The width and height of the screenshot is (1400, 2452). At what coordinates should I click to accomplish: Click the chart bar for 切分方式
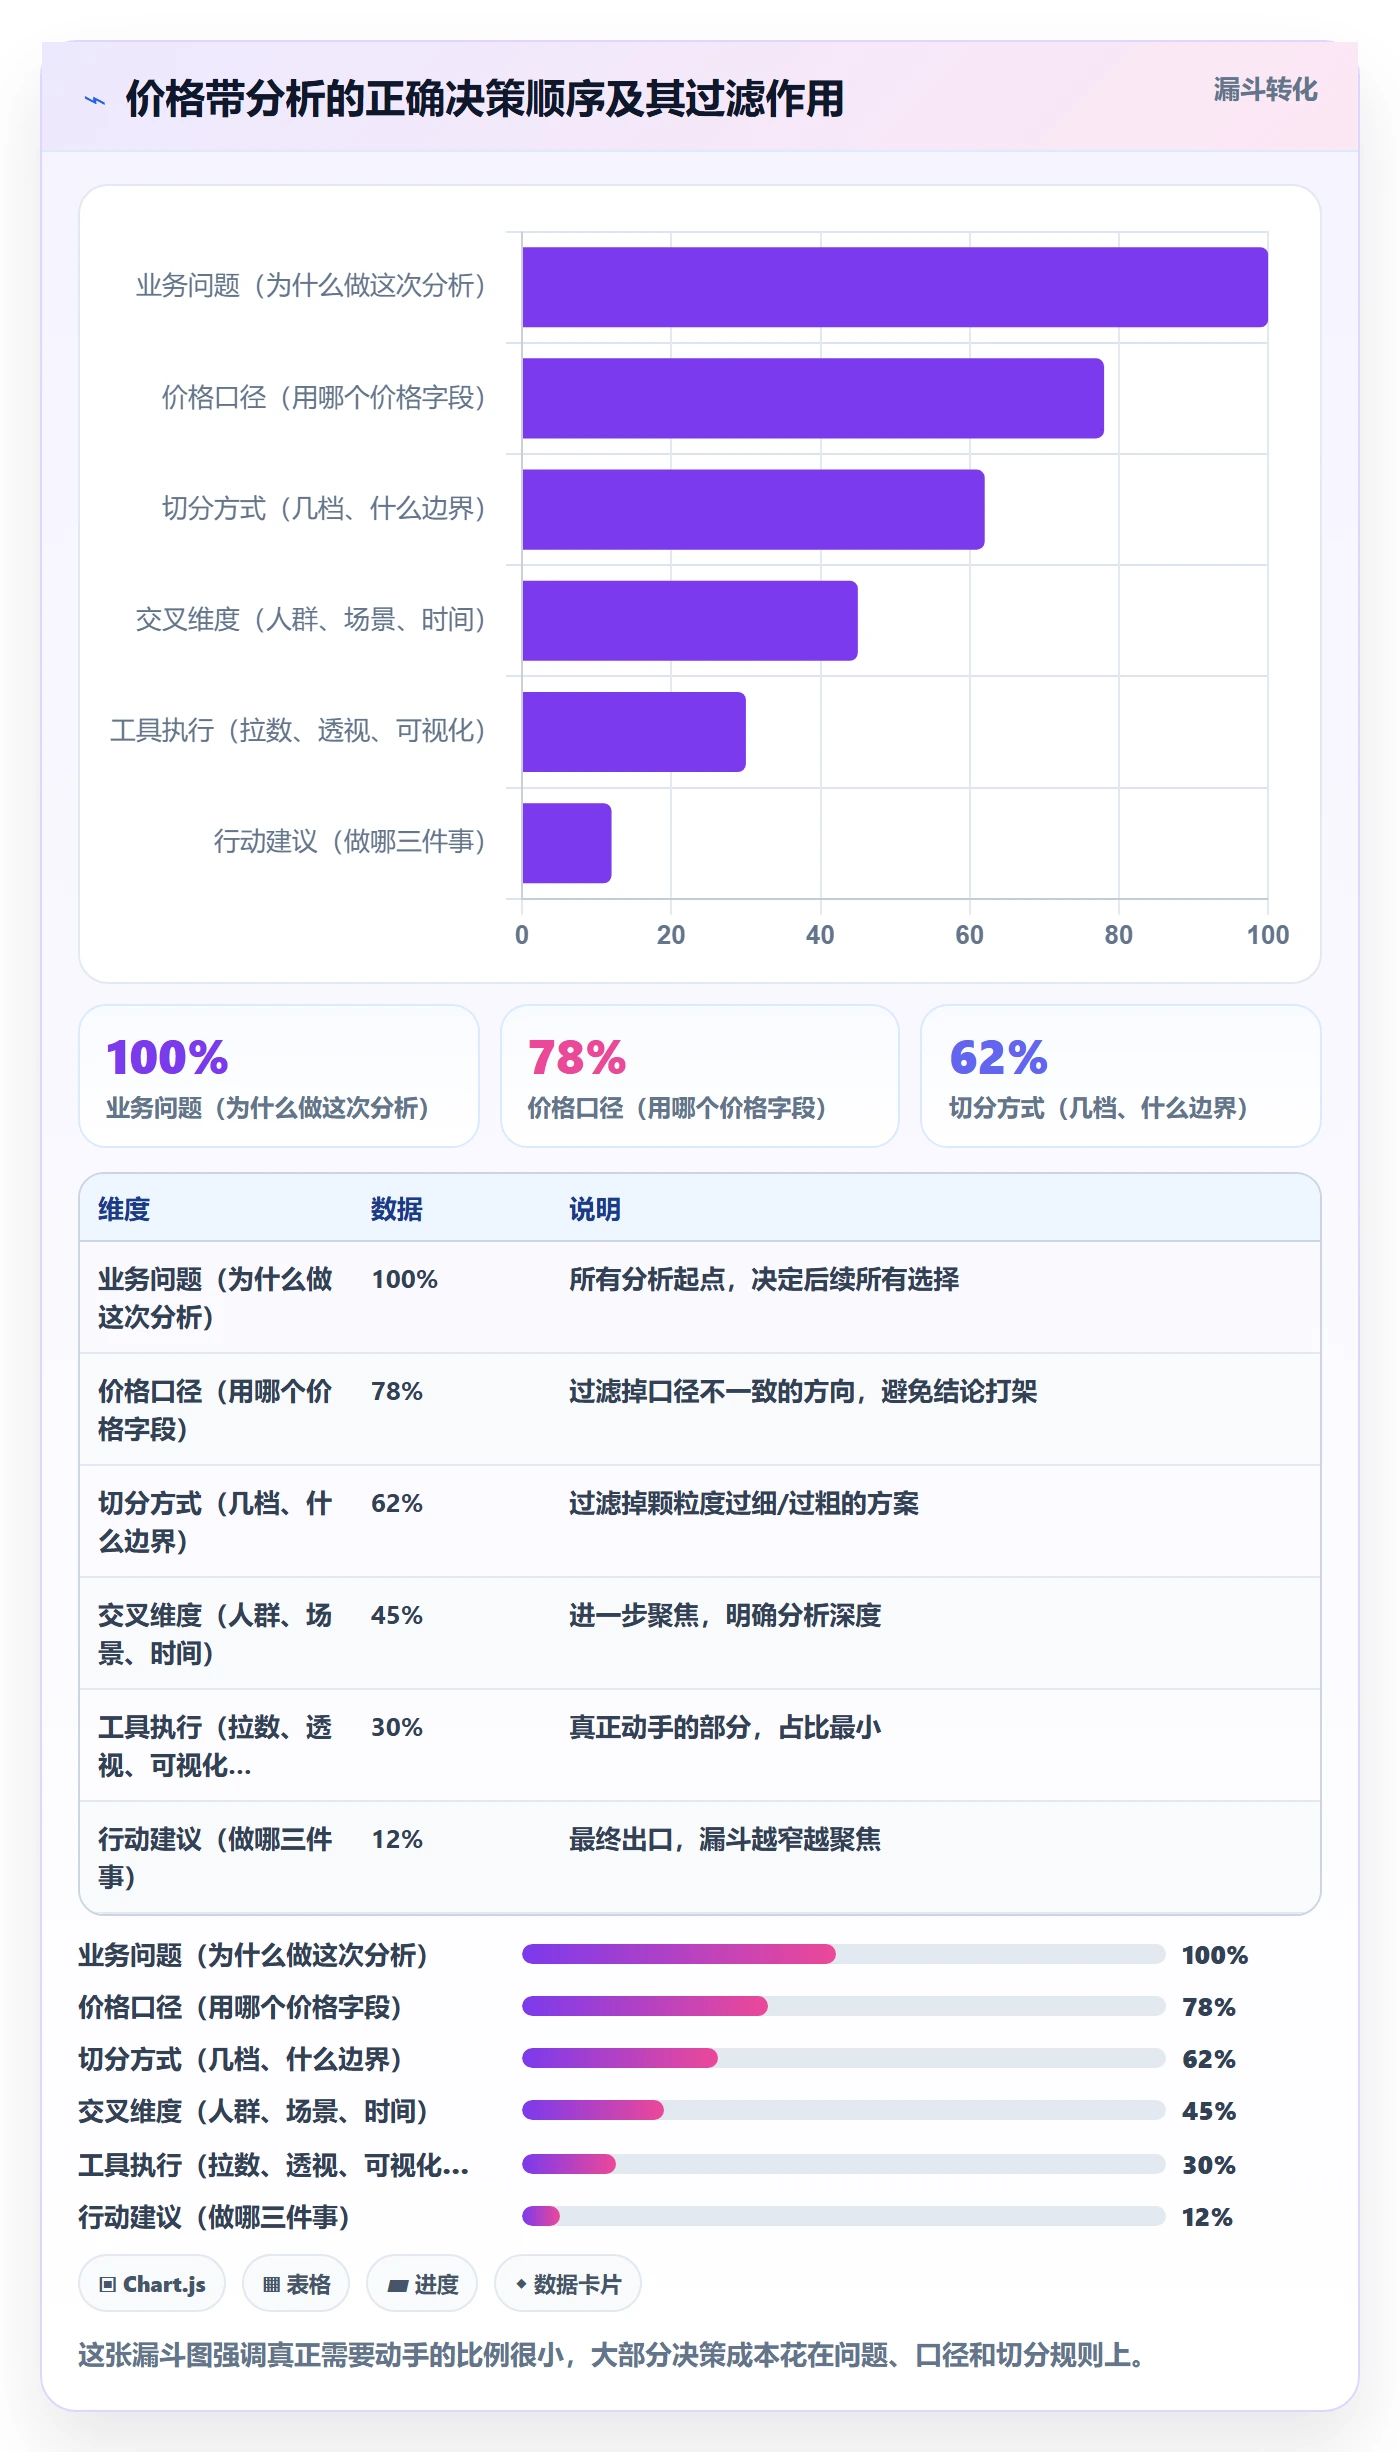(x=753, y=509)
